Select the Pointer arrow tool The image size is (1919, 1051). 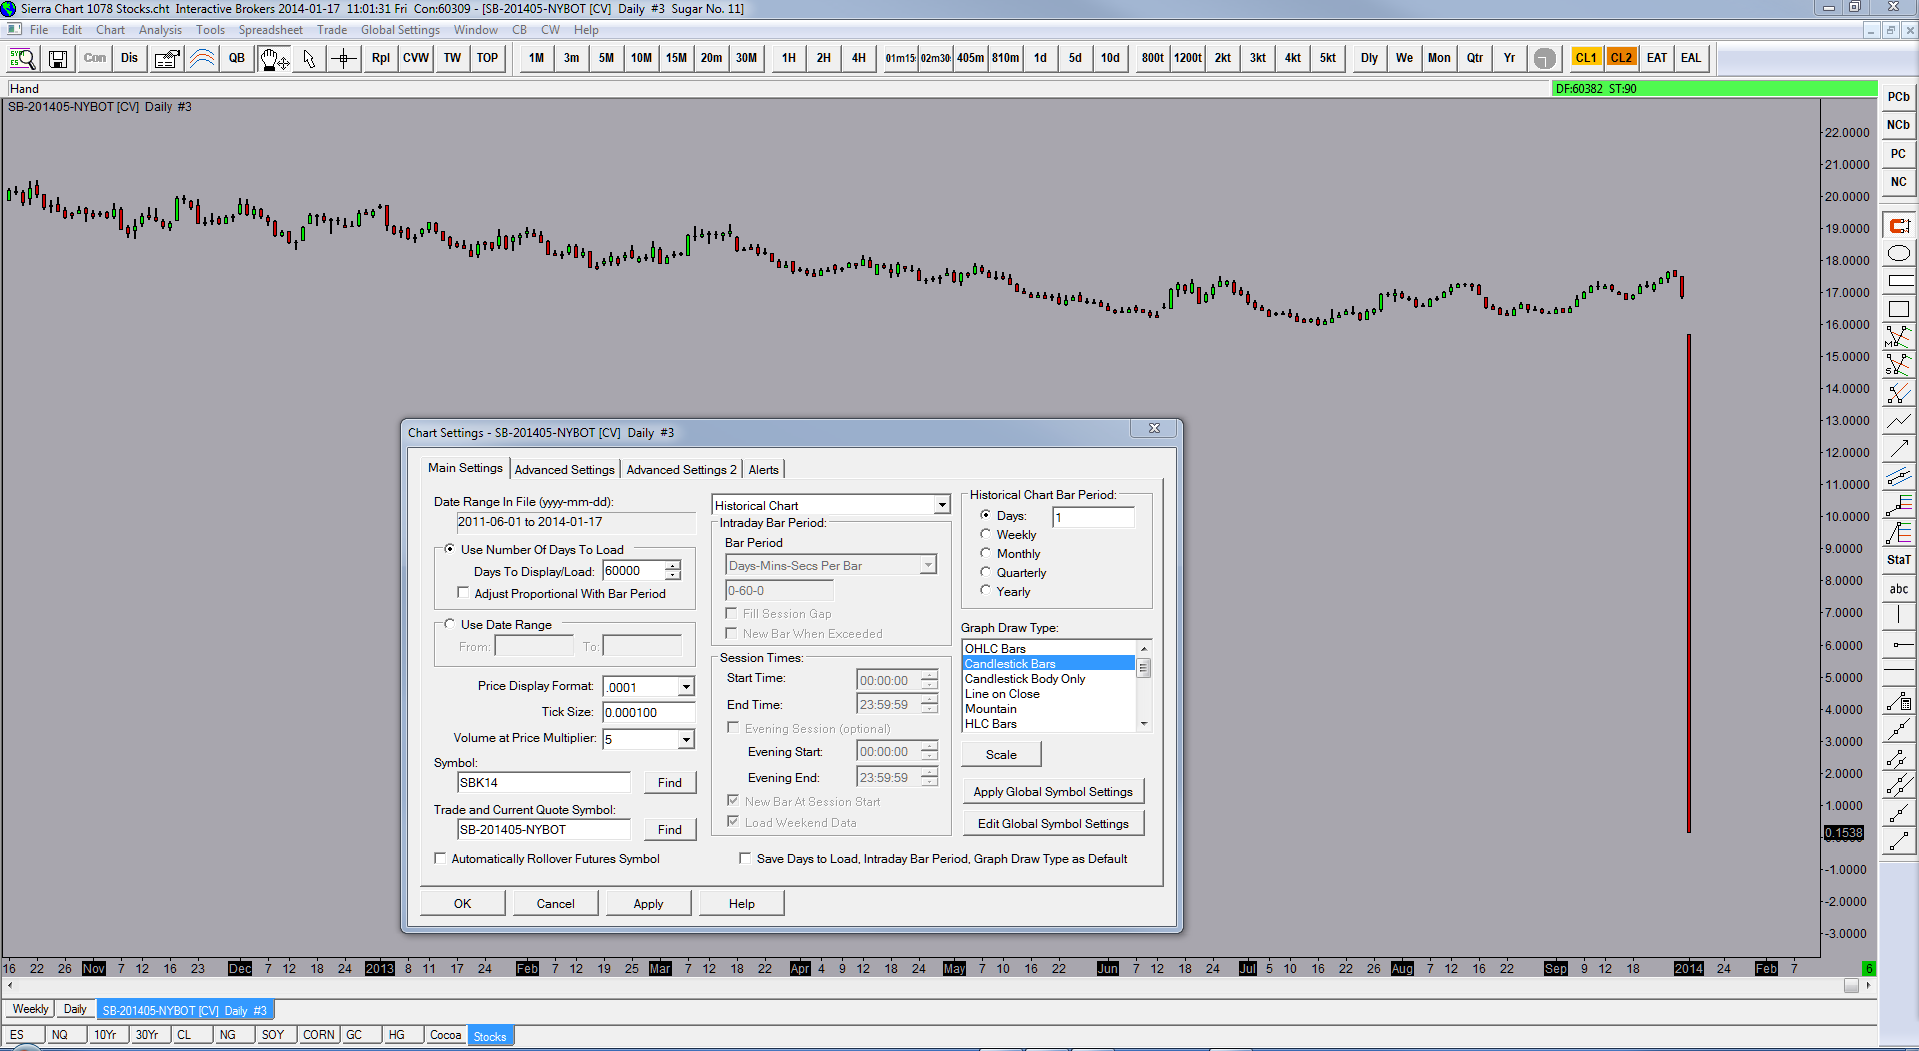pos(309,59)
